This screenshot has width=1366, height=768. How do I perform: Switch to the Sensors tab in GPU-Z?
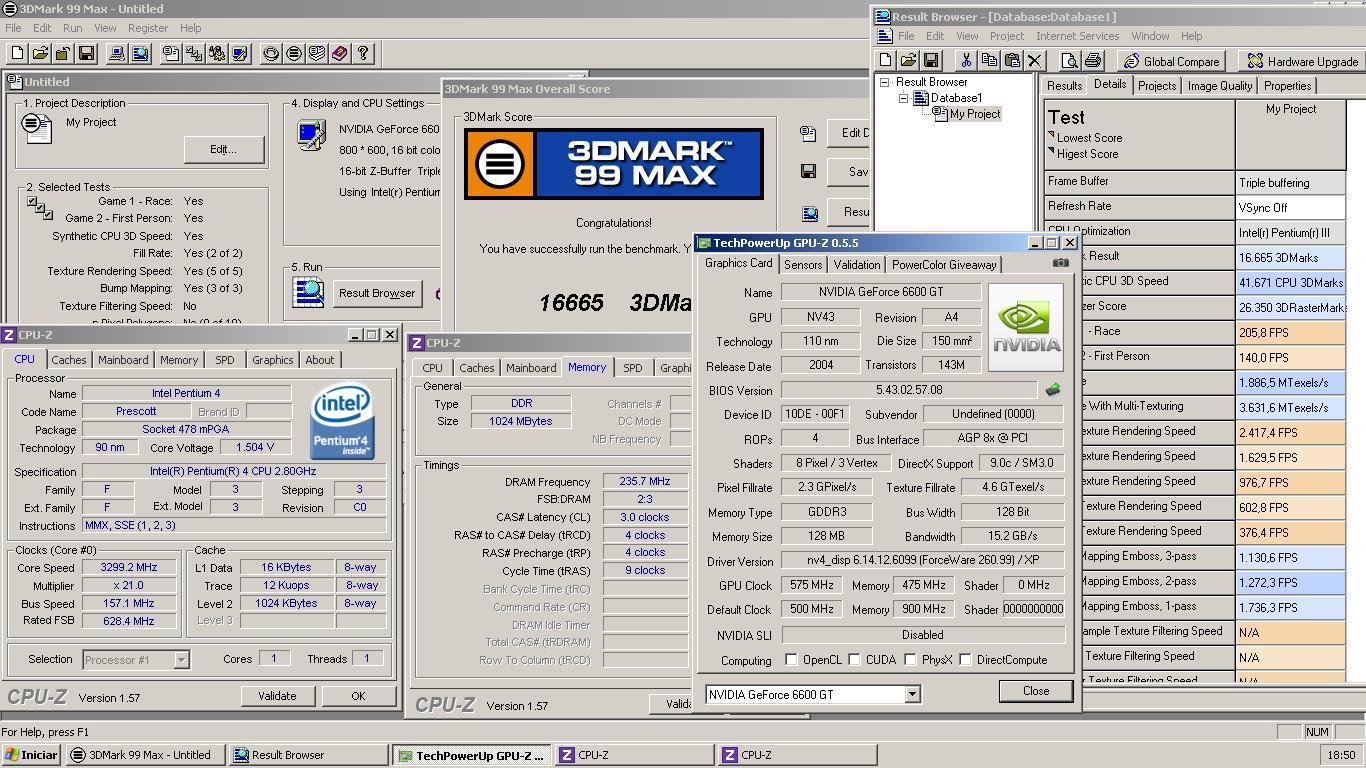803,265
